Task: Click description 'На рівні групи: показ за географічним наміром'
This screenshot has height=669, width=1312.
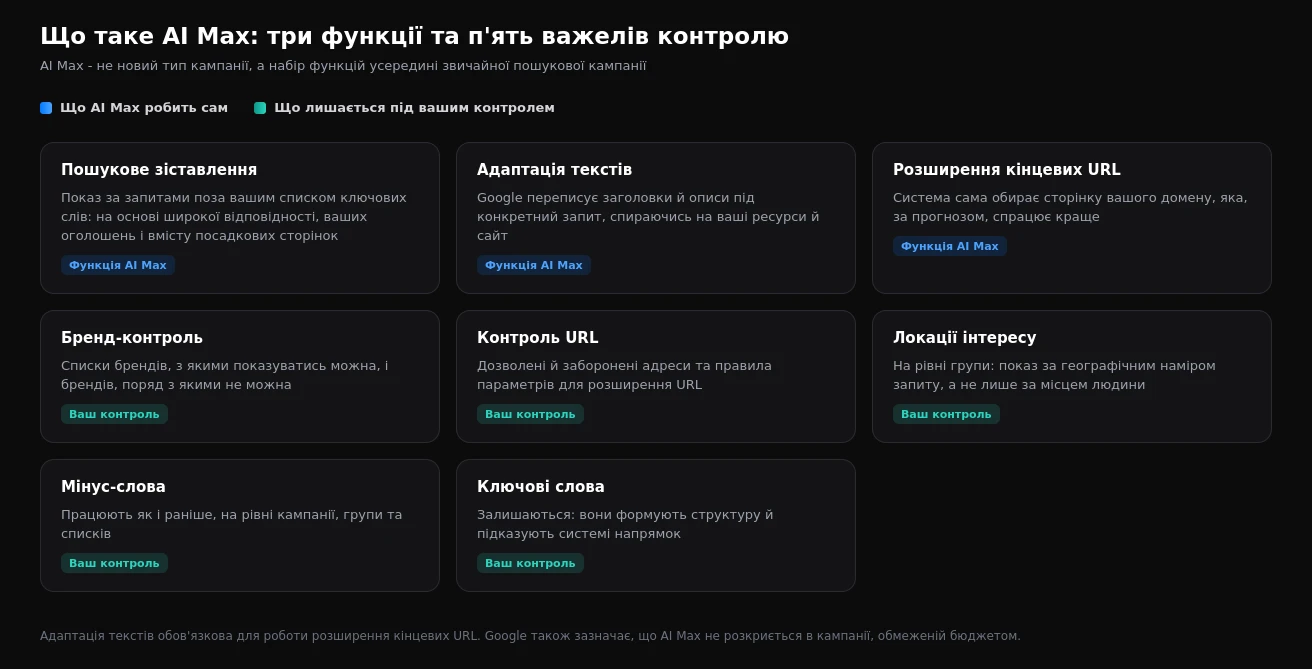Action: tap(1054, 375)
